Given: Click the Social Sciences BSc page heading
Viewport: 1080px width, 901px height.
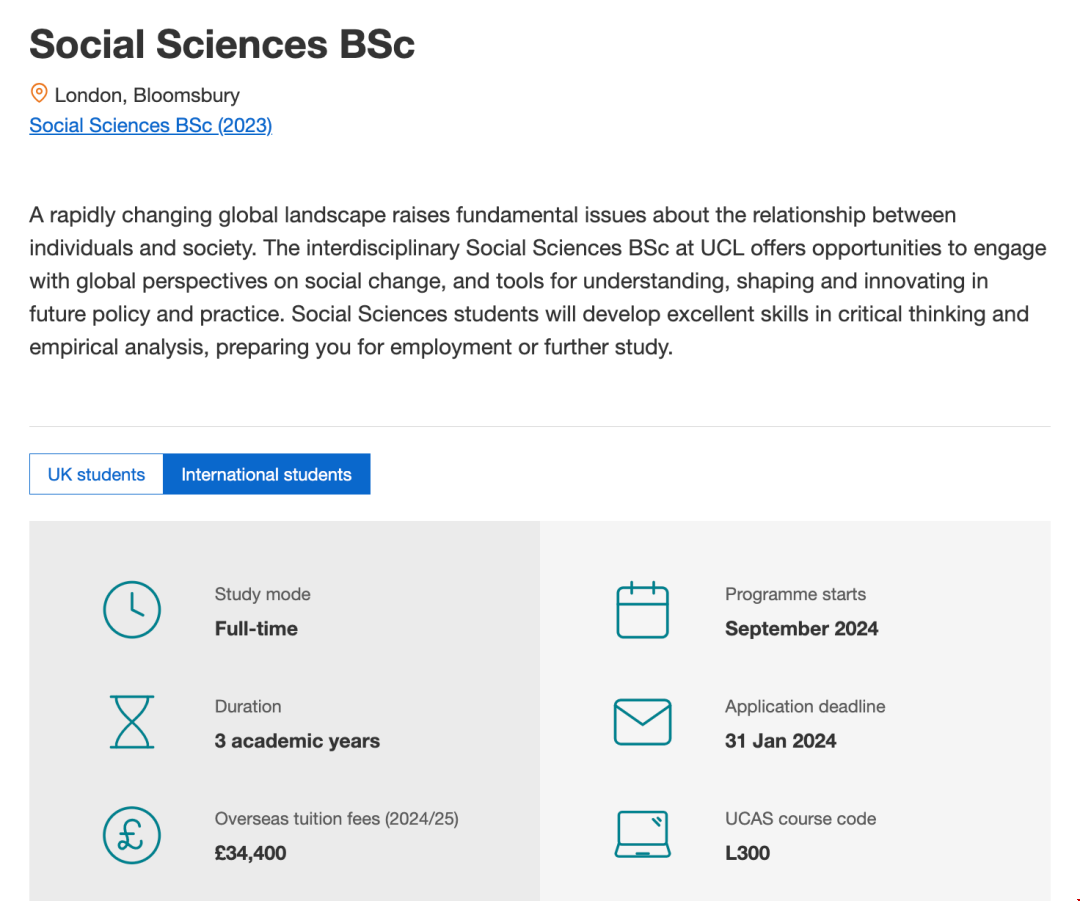Looking at the screenshot, I should 220,44.
